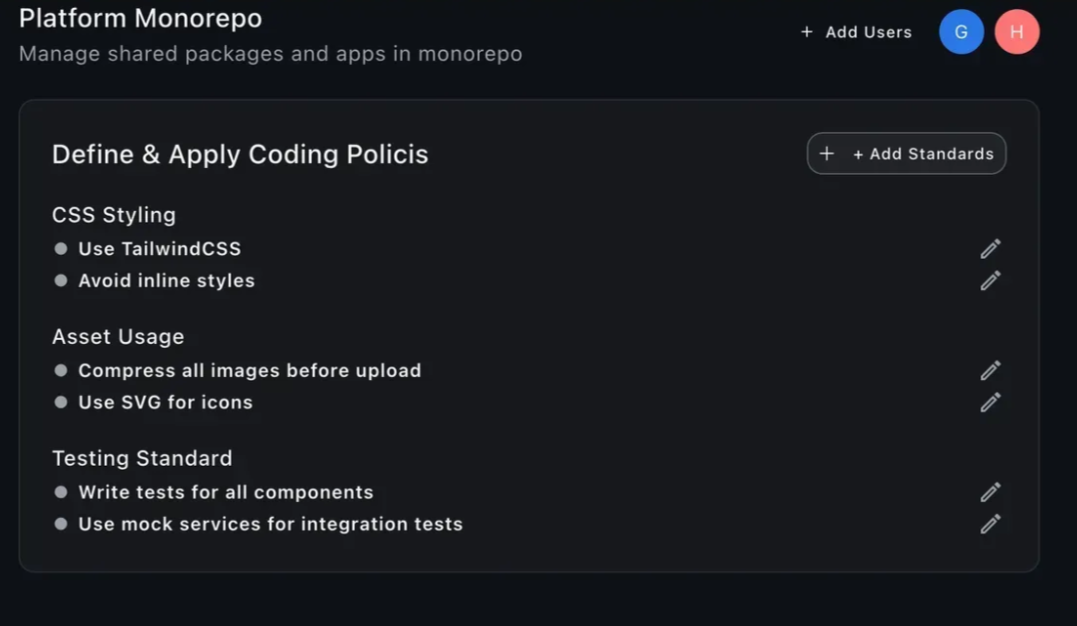Select the Asset Usage section heading
Screen dimensions: 1077x626
click(118, 337)
